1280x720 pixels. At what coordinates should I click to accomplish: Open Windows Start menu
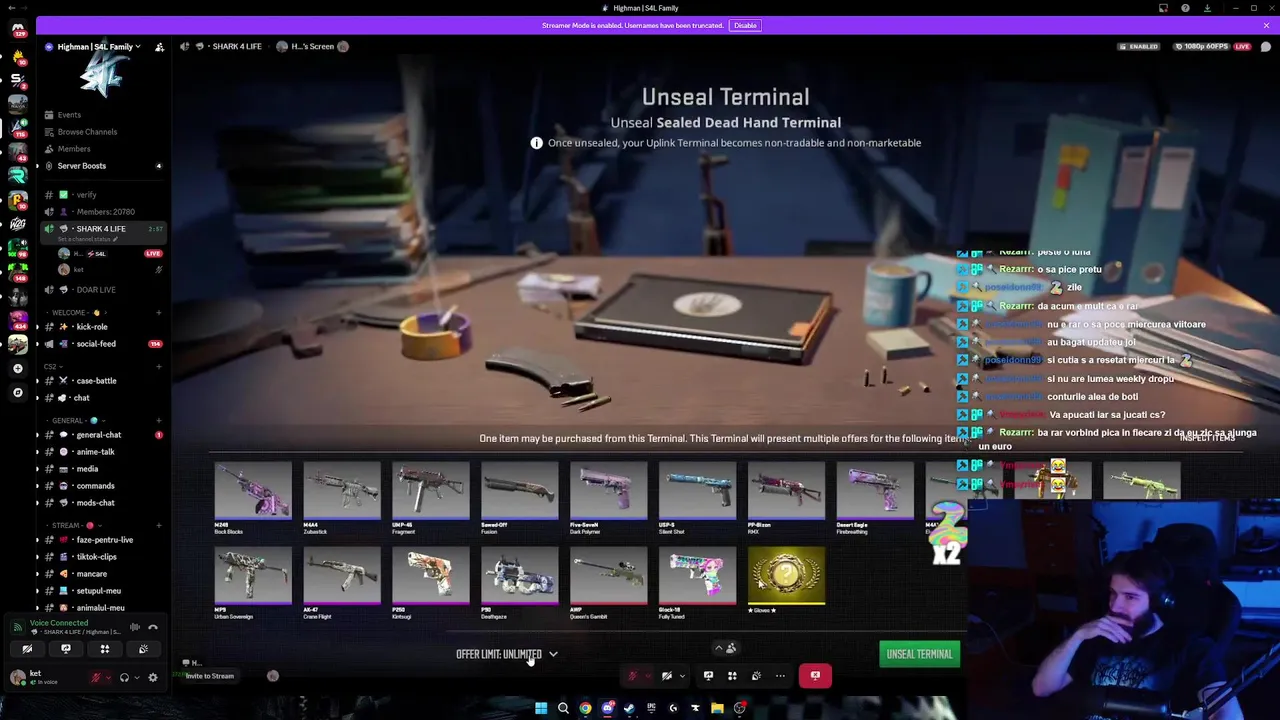541,709
